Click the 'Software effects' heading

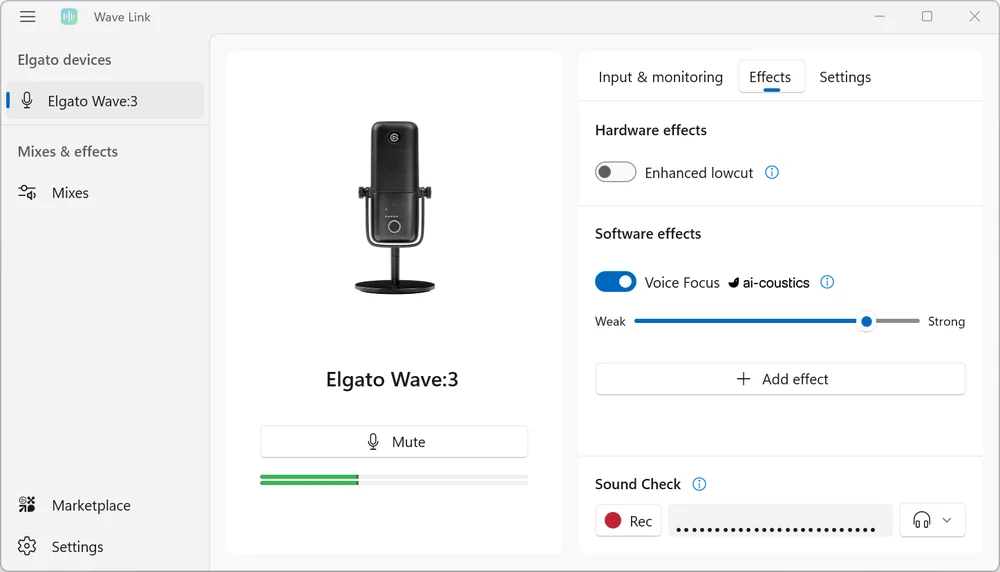pyautogui.click(x=647, y=233)
